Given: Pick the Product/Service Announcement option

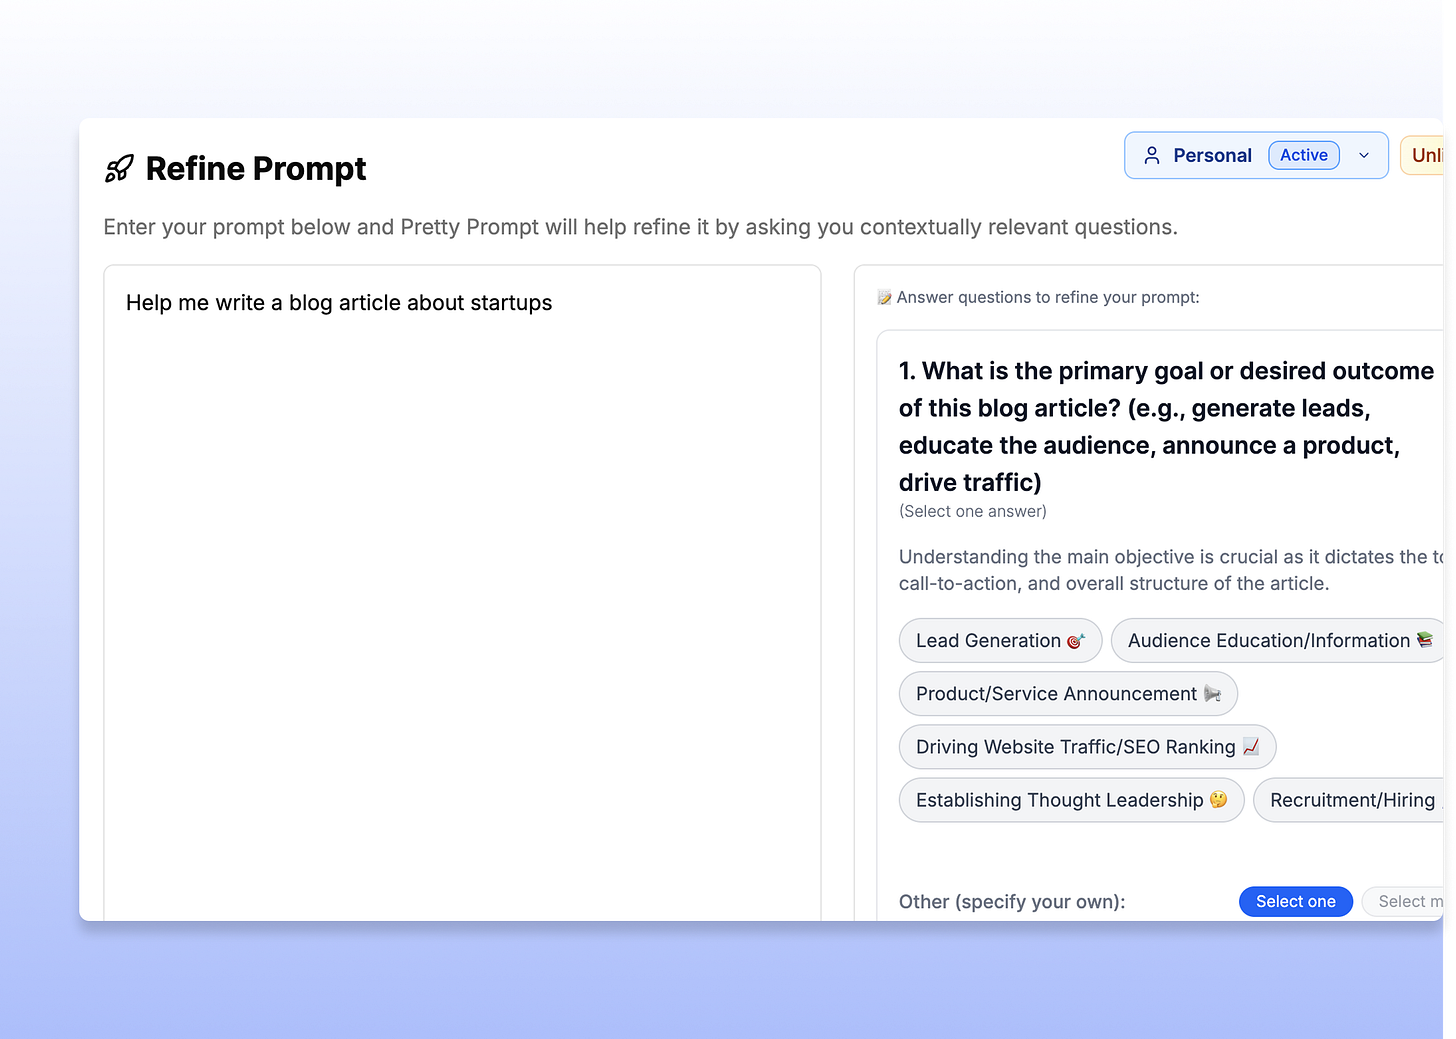Looking at the screenshot, I should pyautogui.click(x=1068, y=694).
